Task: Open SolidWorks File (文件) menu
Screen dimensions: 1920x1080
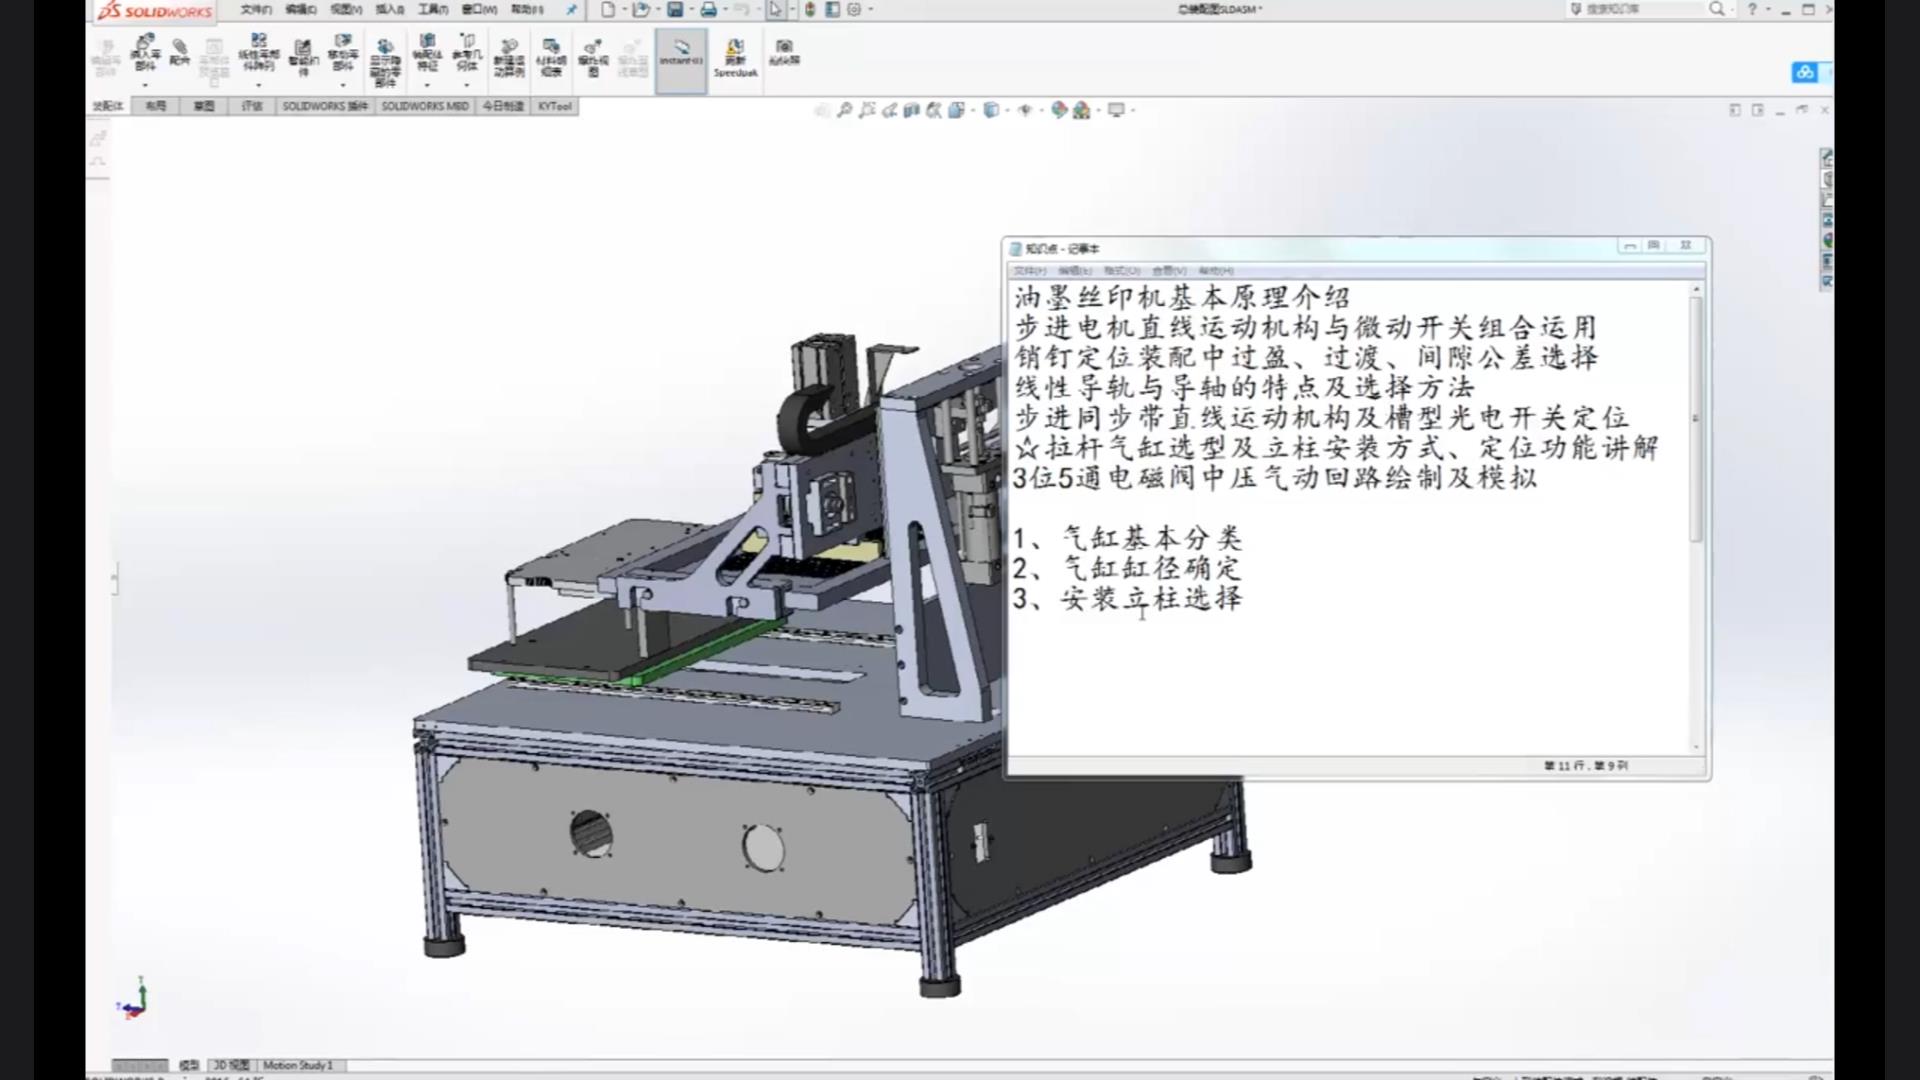Action: click(256, 9)
